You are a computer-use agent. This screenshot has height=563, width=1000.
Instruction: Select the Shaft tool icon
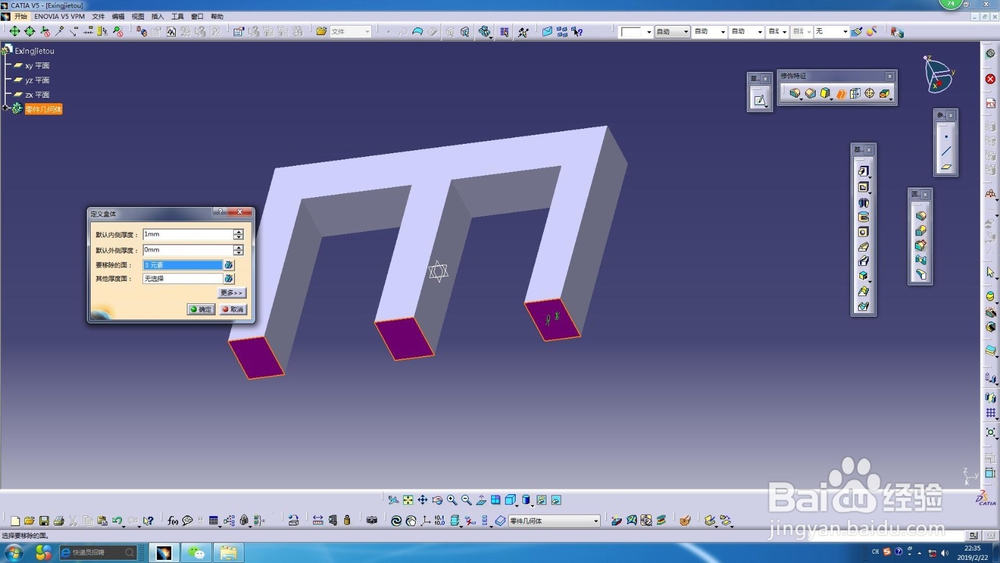[x=863, y=203]
